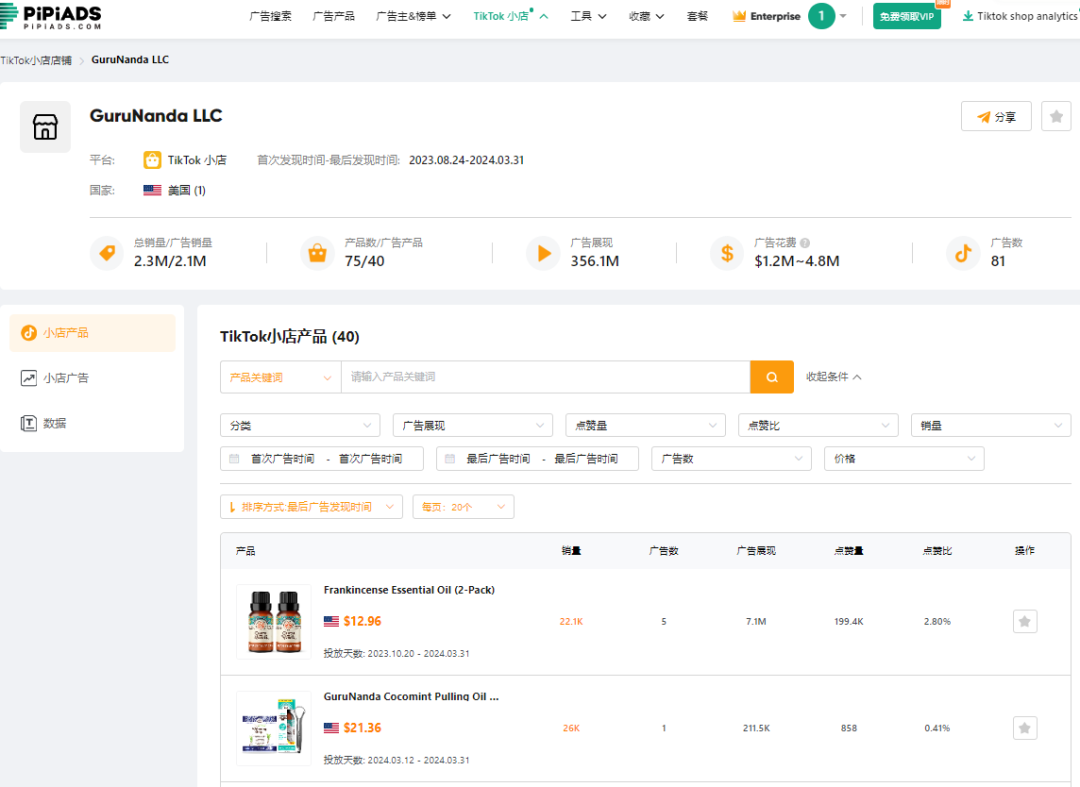The image size is (1080, 787).
Task: Open GuruNanda Cocomint Pulling Oil product title
Action: pyautogui.click(x=411, y=696)
